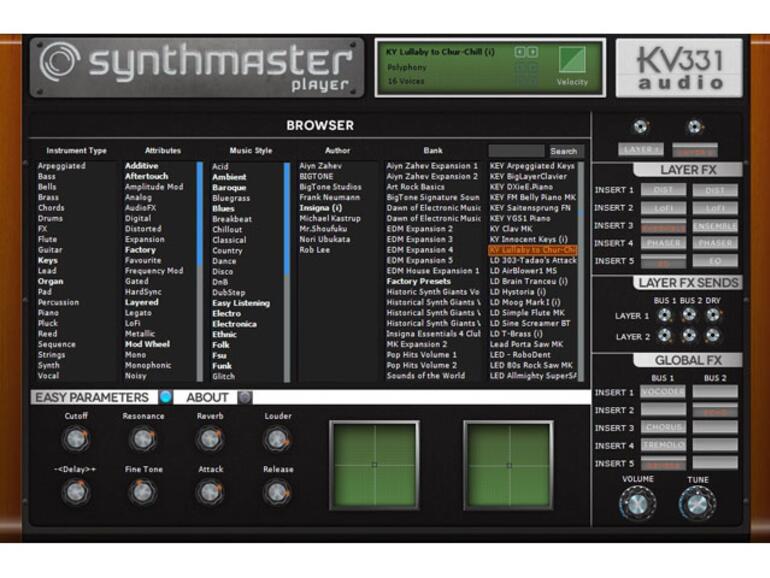Click the master Volume knob
This screenshot has width=770, height=578.
pos(637,503)
